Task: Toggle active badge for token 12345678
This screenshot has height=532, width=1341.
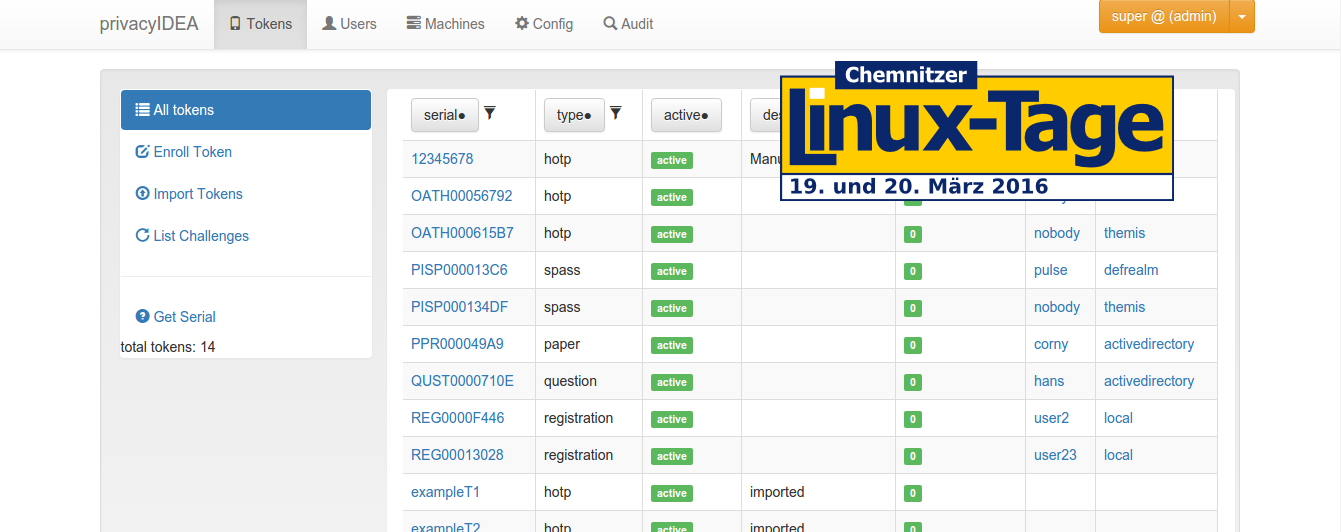Action: coord(672,160)
